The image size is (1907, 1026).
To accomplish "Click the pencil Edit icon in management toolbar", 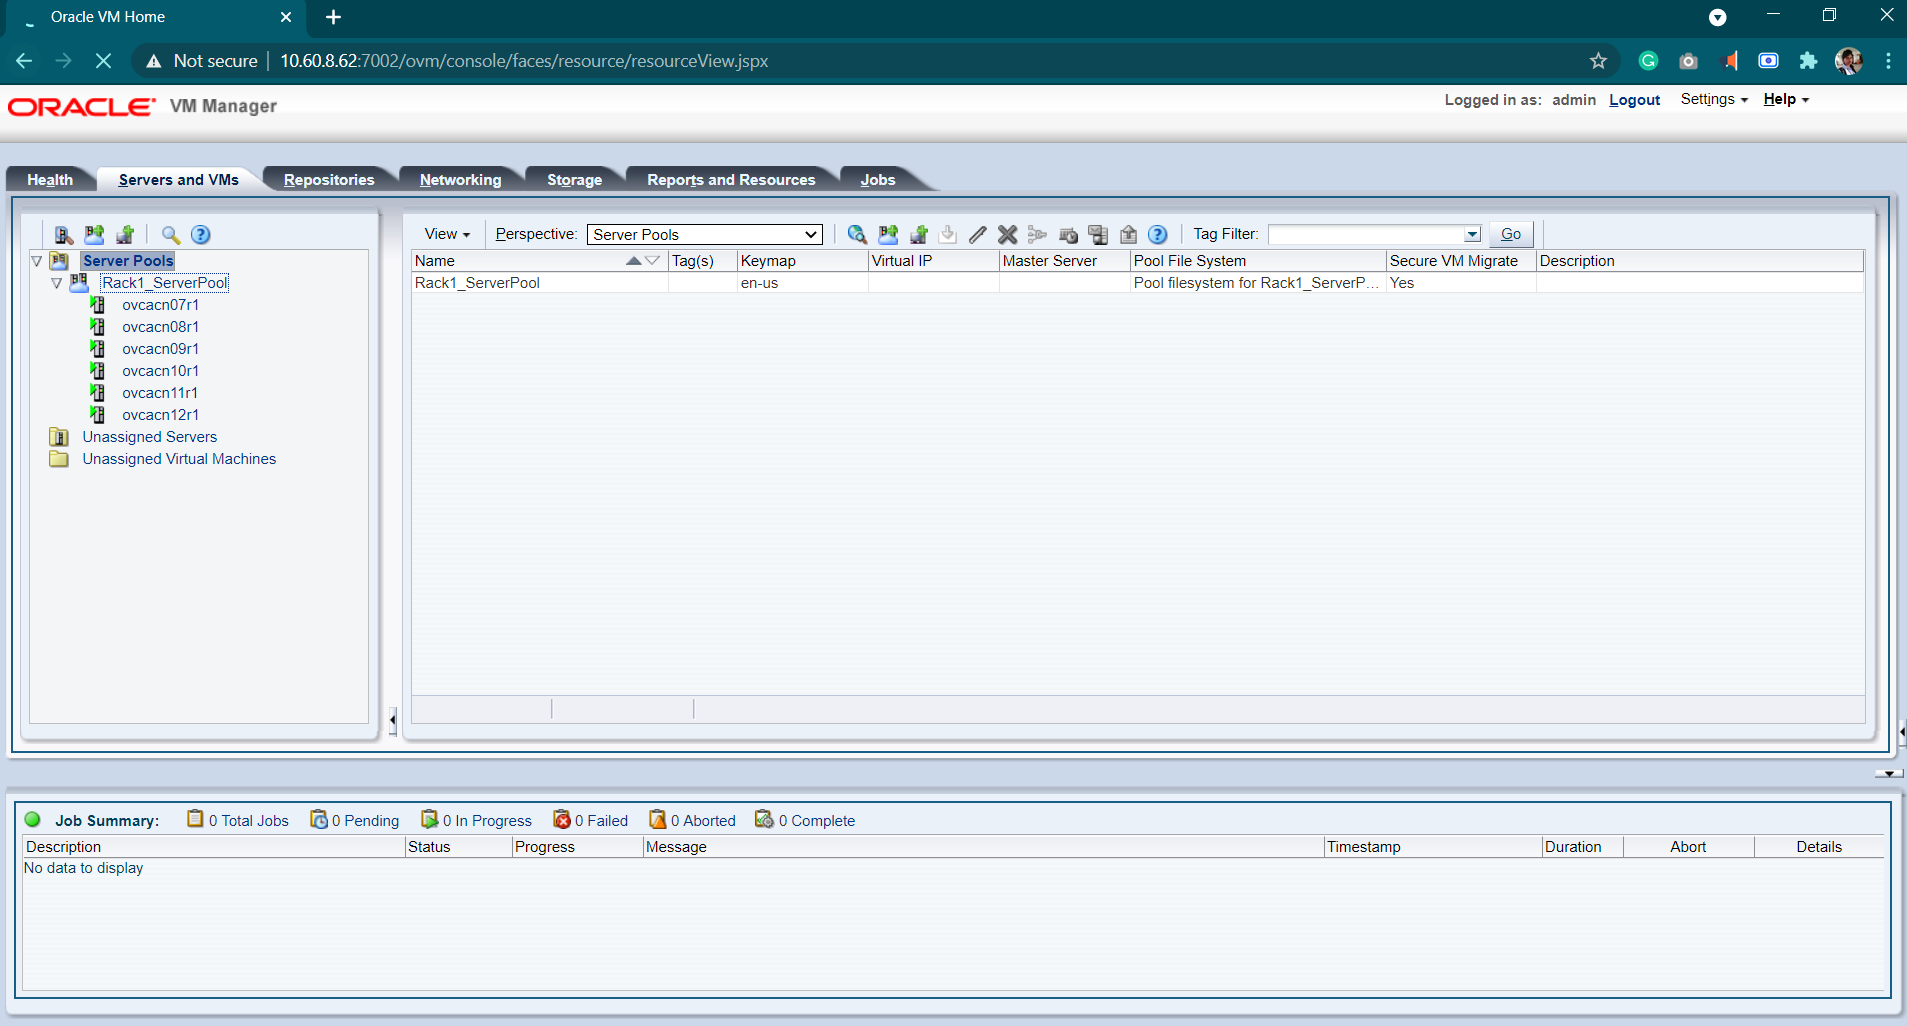I will (x=977, y=235).
